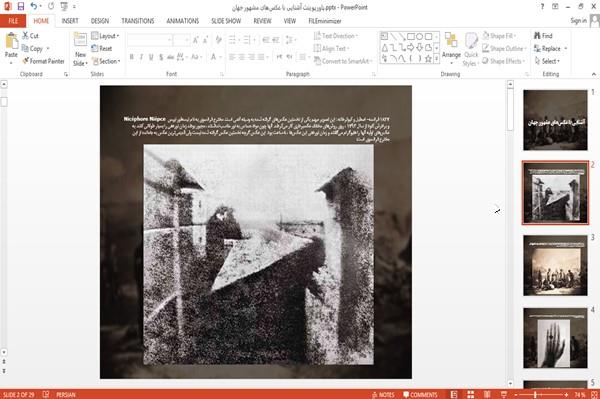Image resolution: width=600 pixels, height=399 pixels.
Task: Click Replace in the Editing group
Action: click(x=551, y=49)
